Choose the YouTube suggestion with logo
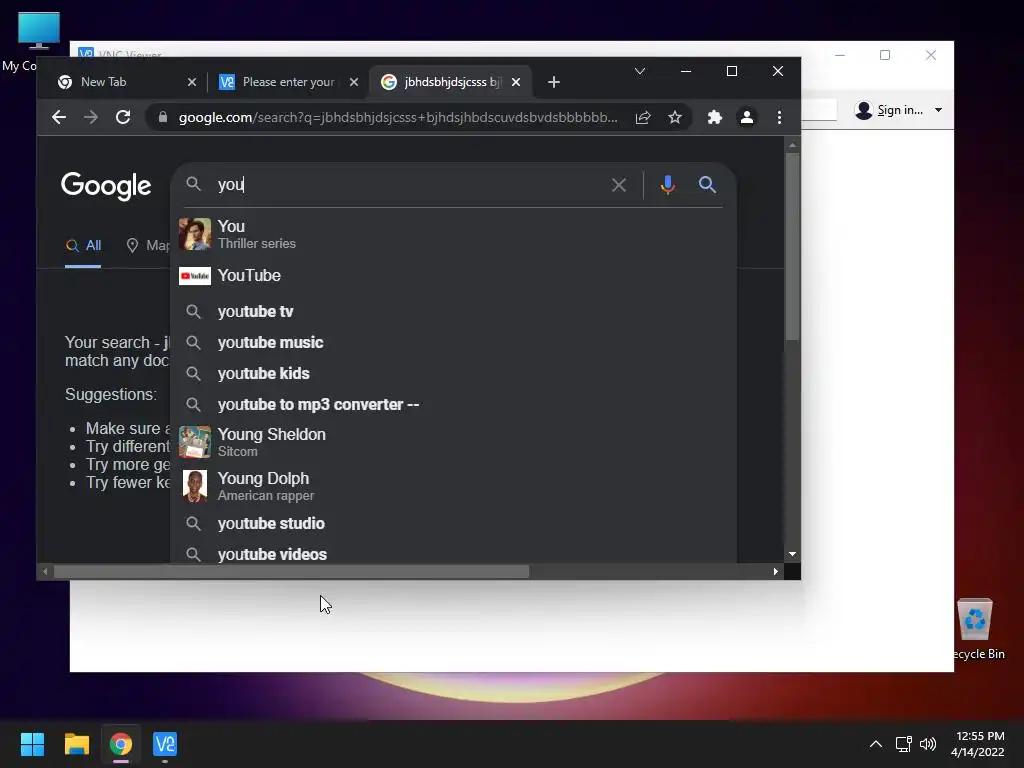This screenshot has height=768, width=1024. pyautogui.click(x=453, y=276)
